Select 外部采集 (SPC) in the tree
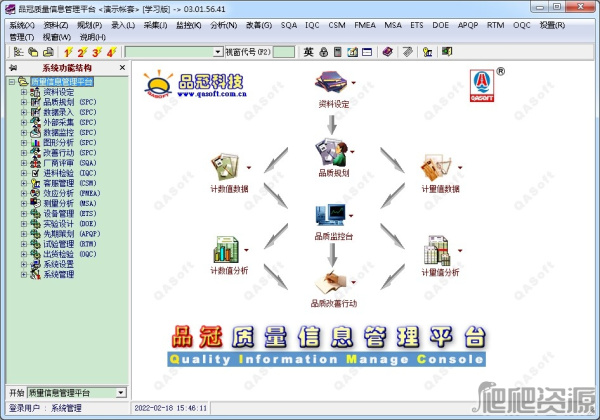Screen dimensions: 600x420 coord(70,122)
